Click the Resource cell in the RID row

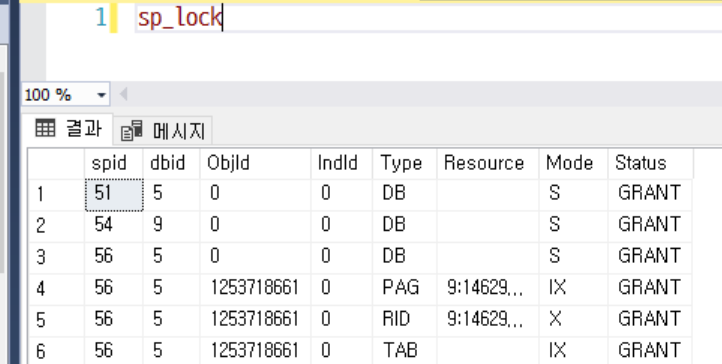pyautogui.click(x=488, y=321)
